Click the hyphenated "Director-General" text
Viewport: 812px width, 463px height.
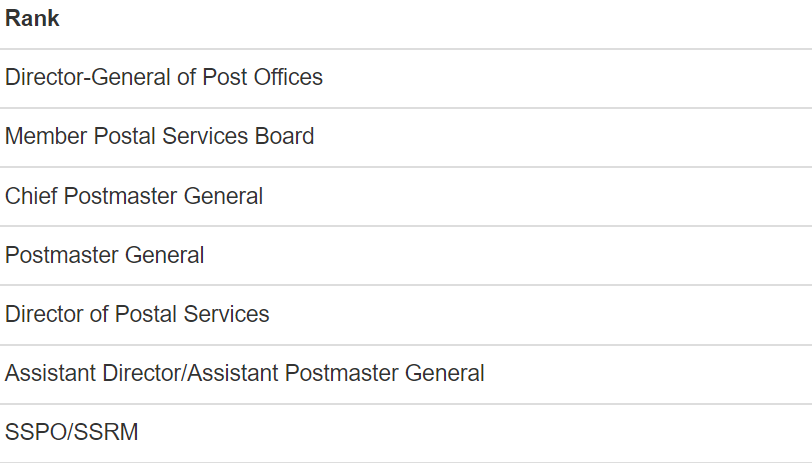(x=88, y=77)
